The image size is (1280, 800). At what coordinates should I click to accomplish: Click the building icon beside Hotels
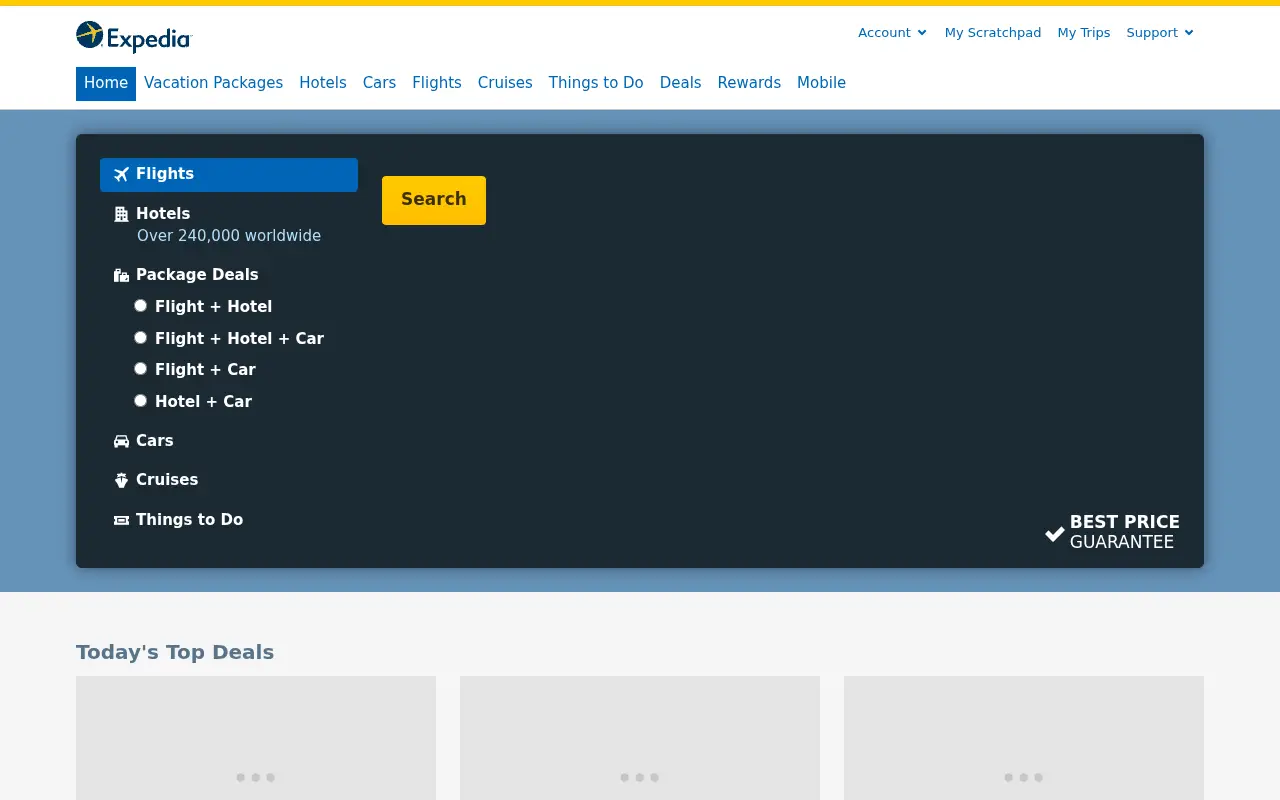[122, 214]
